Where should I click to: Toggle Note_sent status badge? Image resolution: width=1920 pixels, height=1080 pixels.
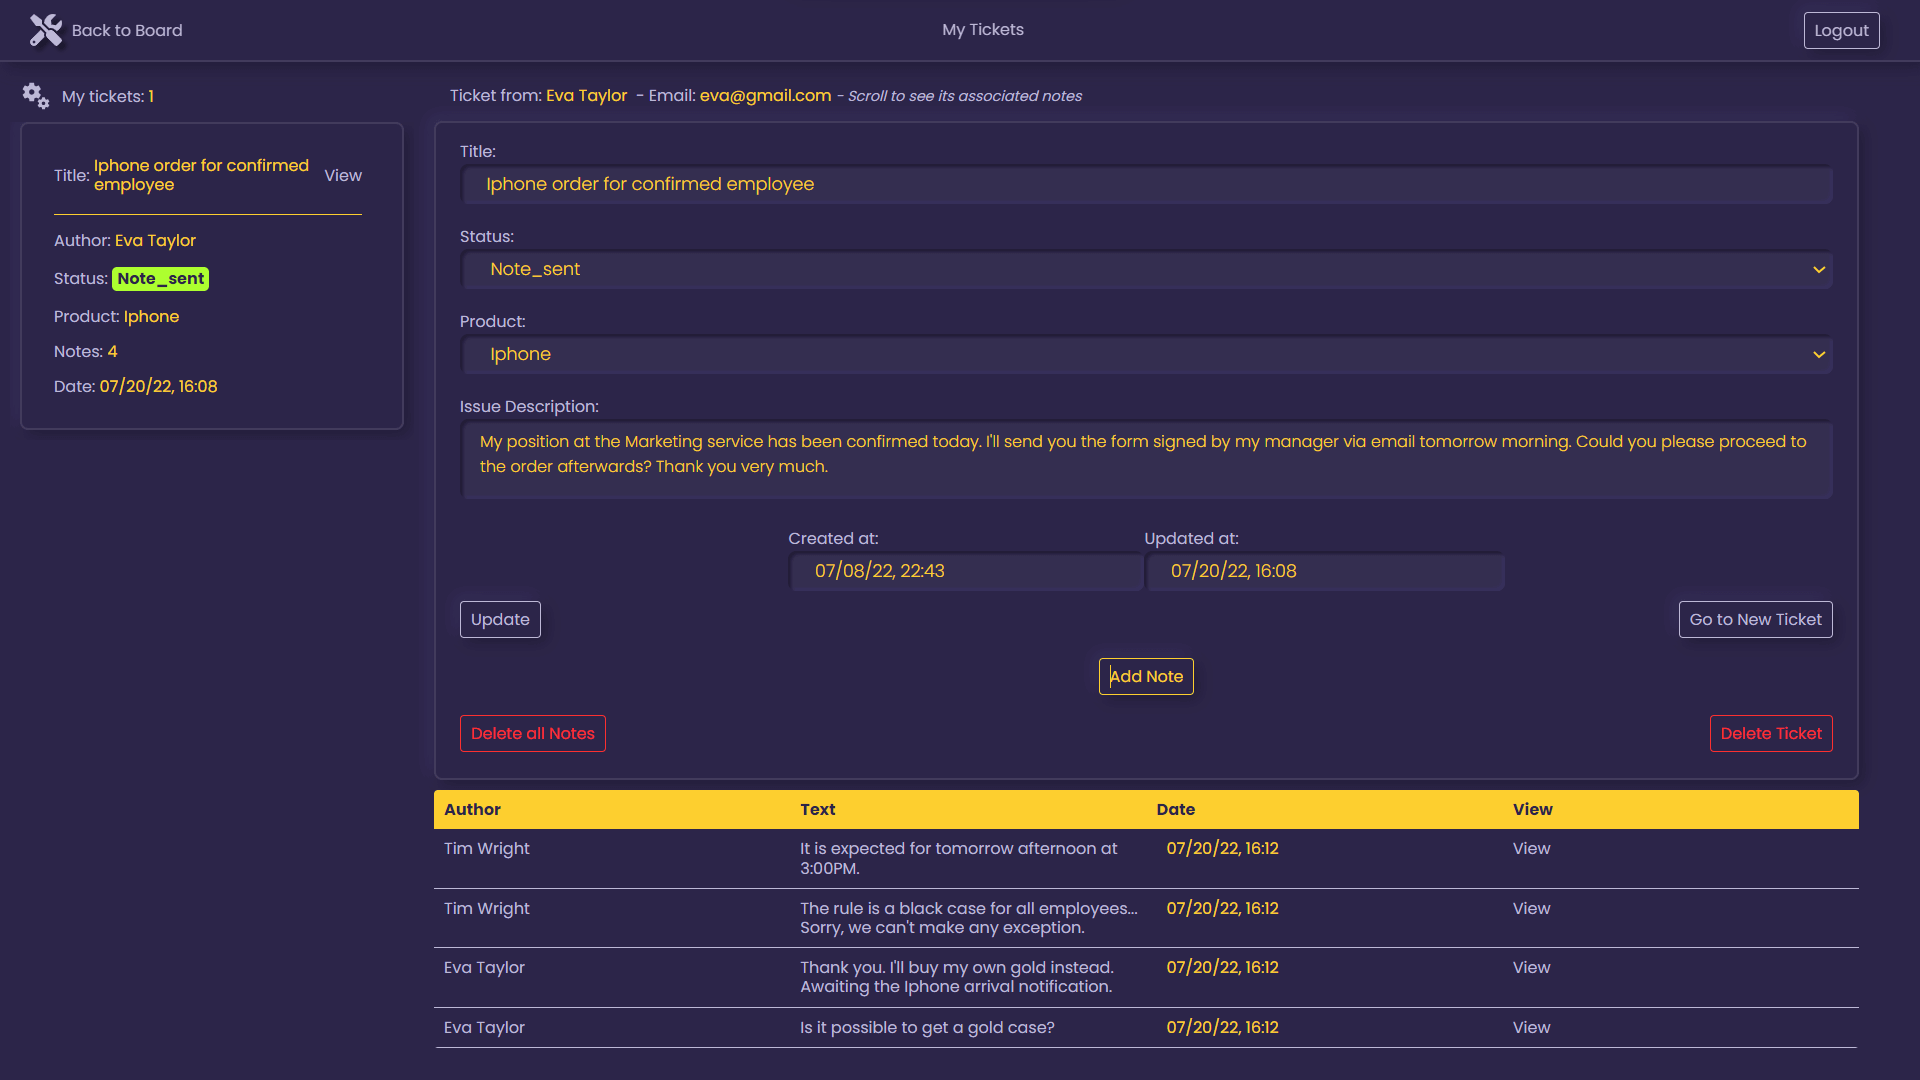click(161, 278)
